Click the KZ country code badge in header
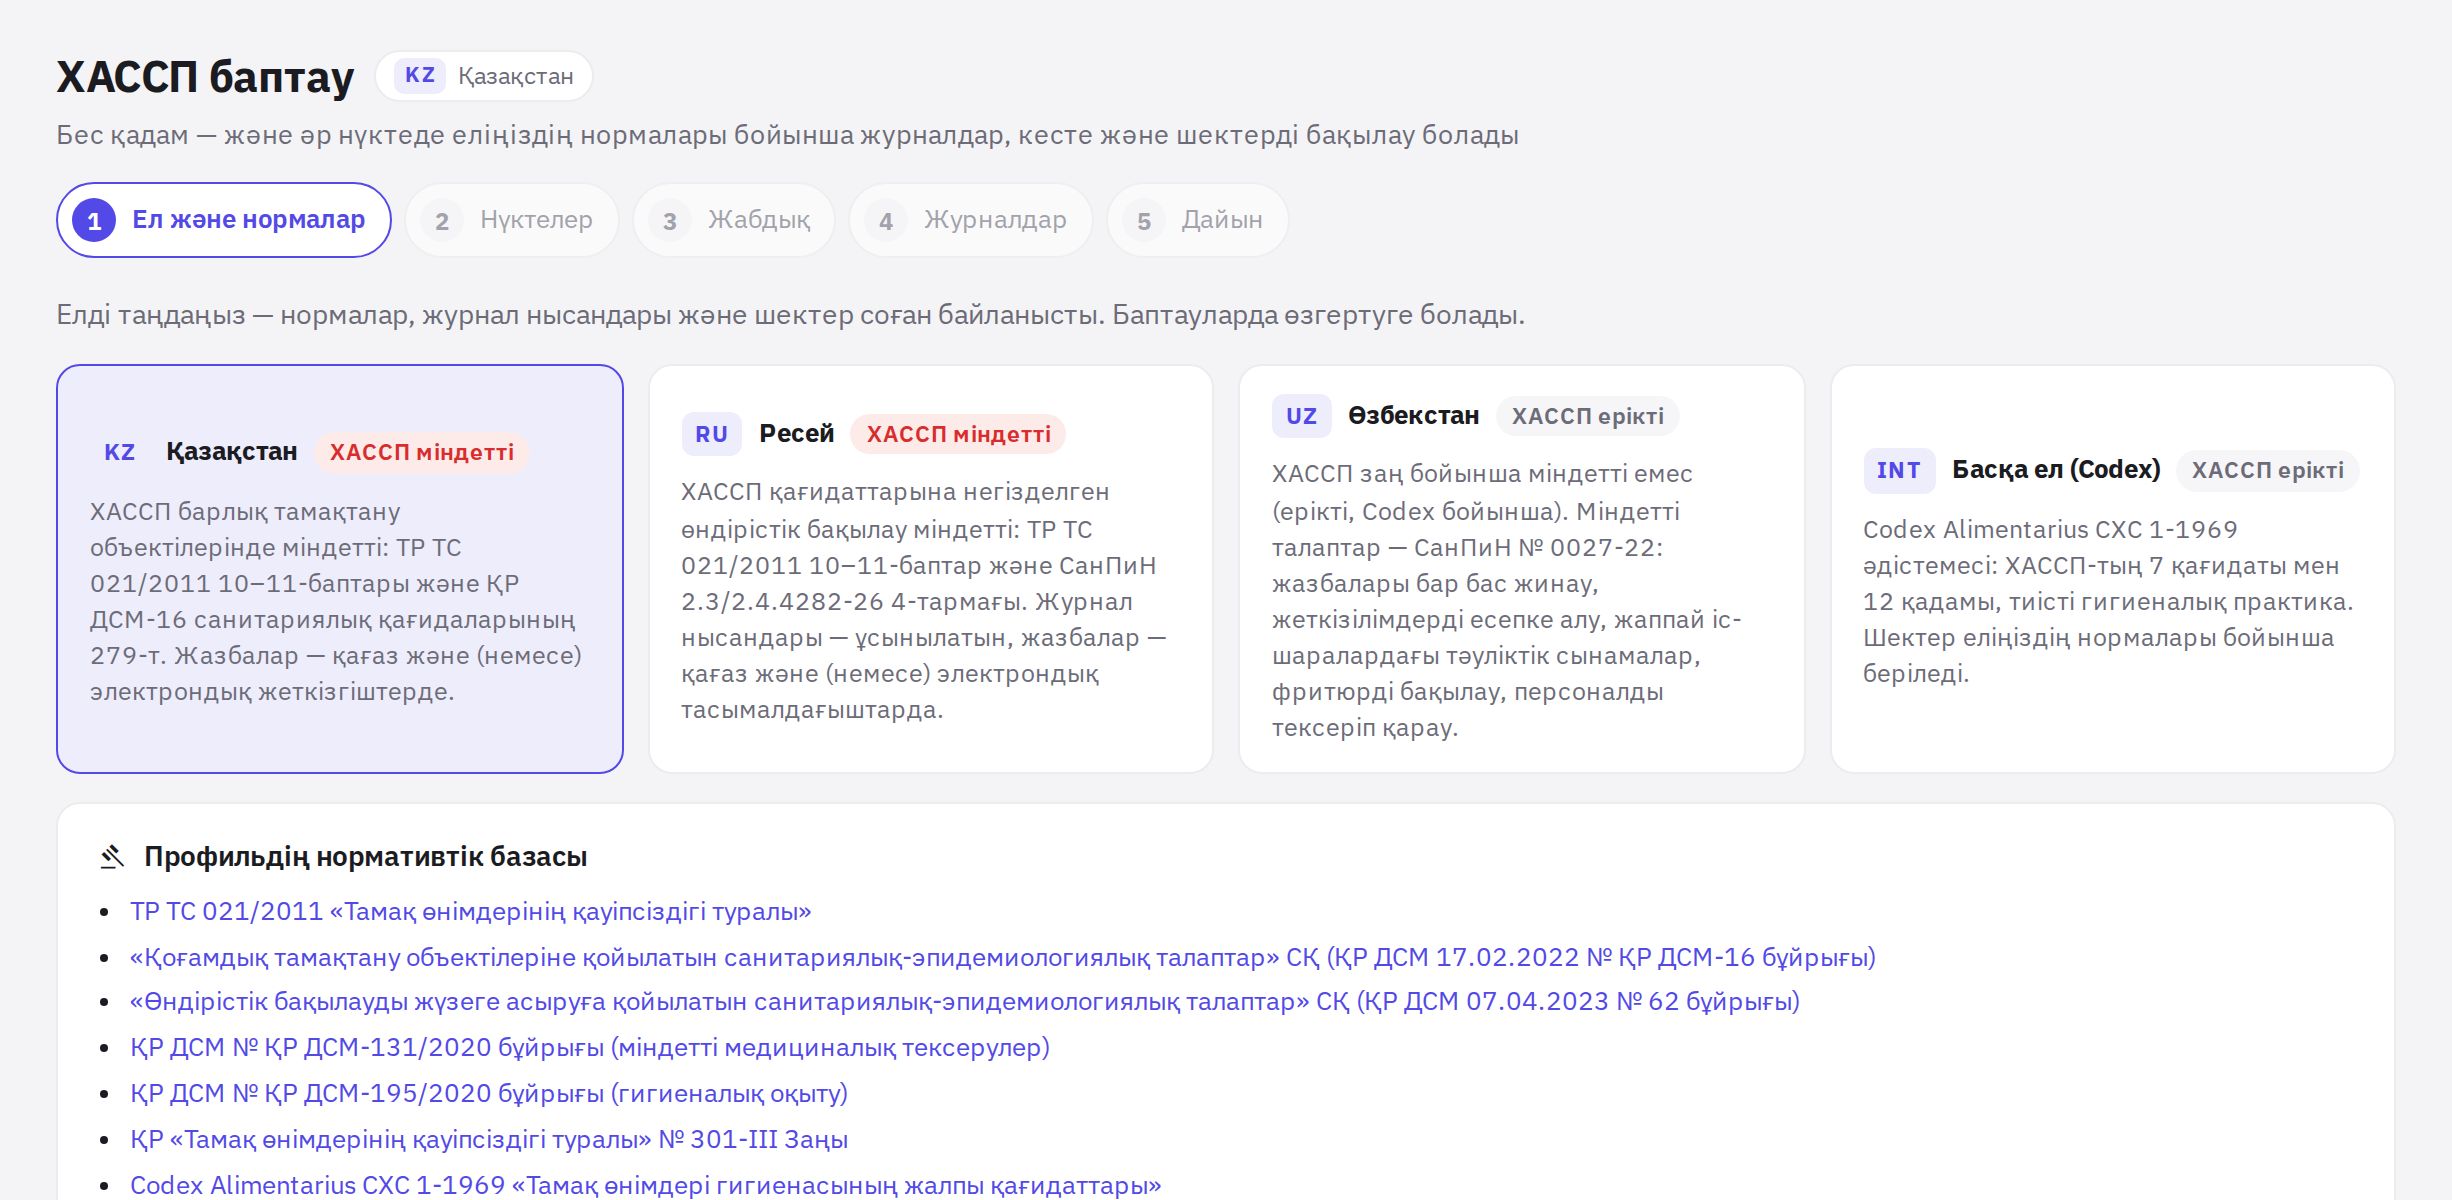2452x1200 pixels. pos(420,76)
